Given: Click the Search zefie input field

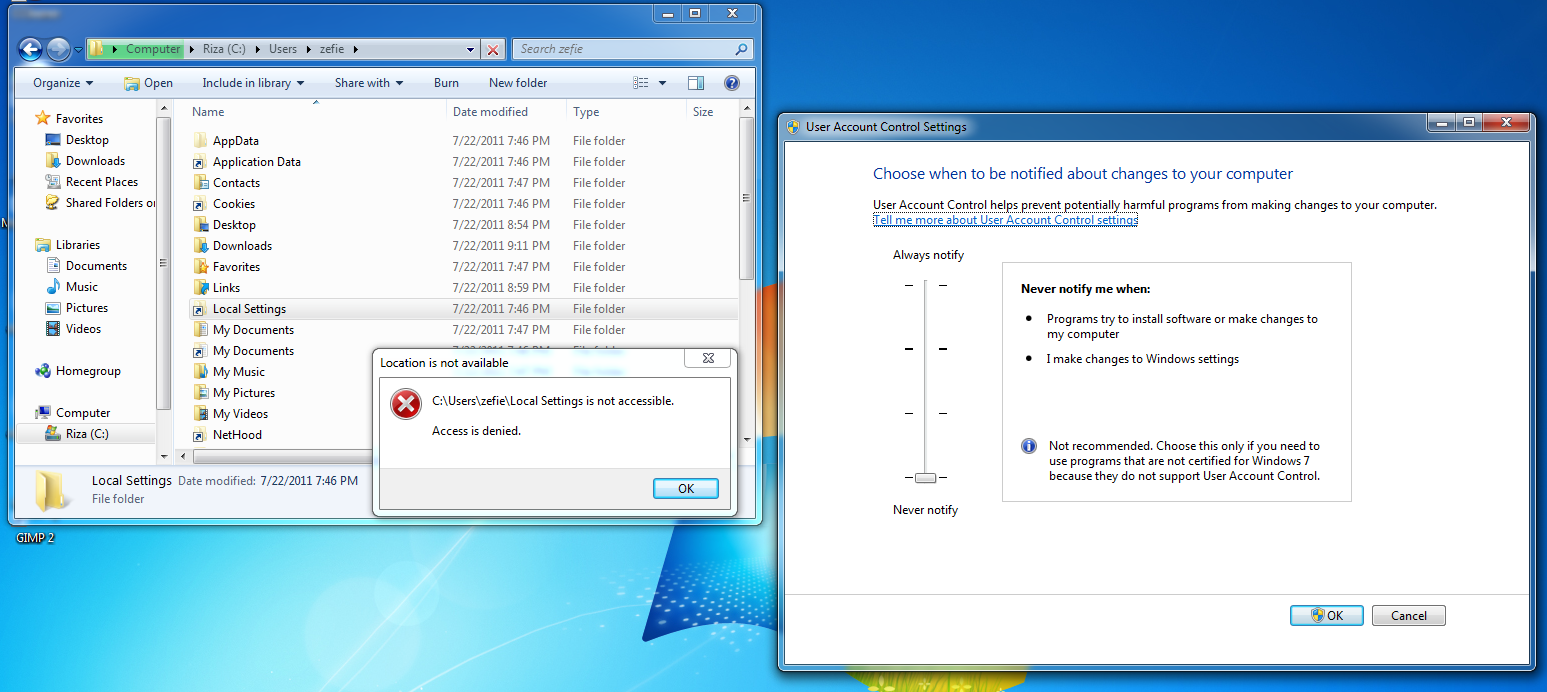Looking at the screenshot, I should pos(625,49).
